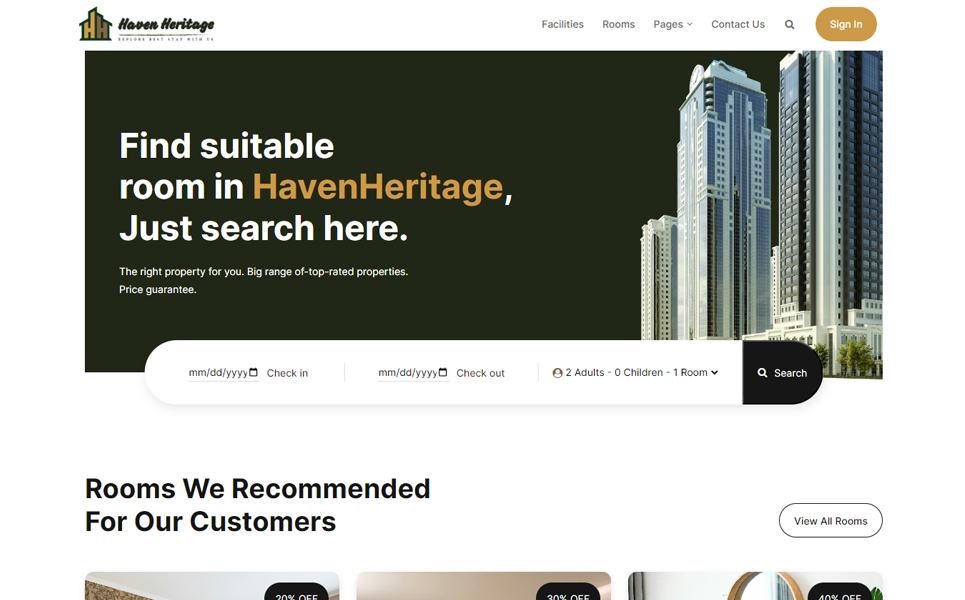Image resolution: width=965 pixels, height=600 pixels.
Task: Click the black Search button
Action: click(x=782, y=373)
